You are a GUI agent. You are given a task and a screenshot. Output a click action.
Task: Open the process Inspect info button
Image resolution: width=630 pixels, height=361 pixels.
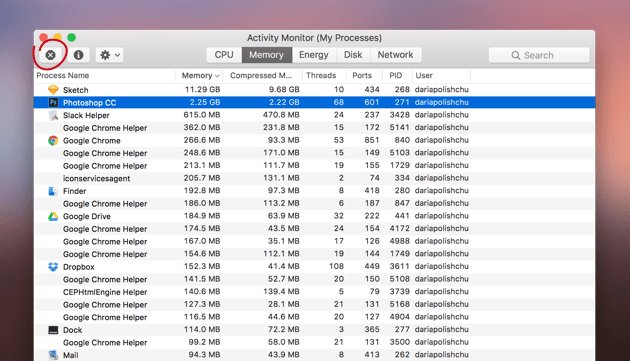(x=78, y=55)
